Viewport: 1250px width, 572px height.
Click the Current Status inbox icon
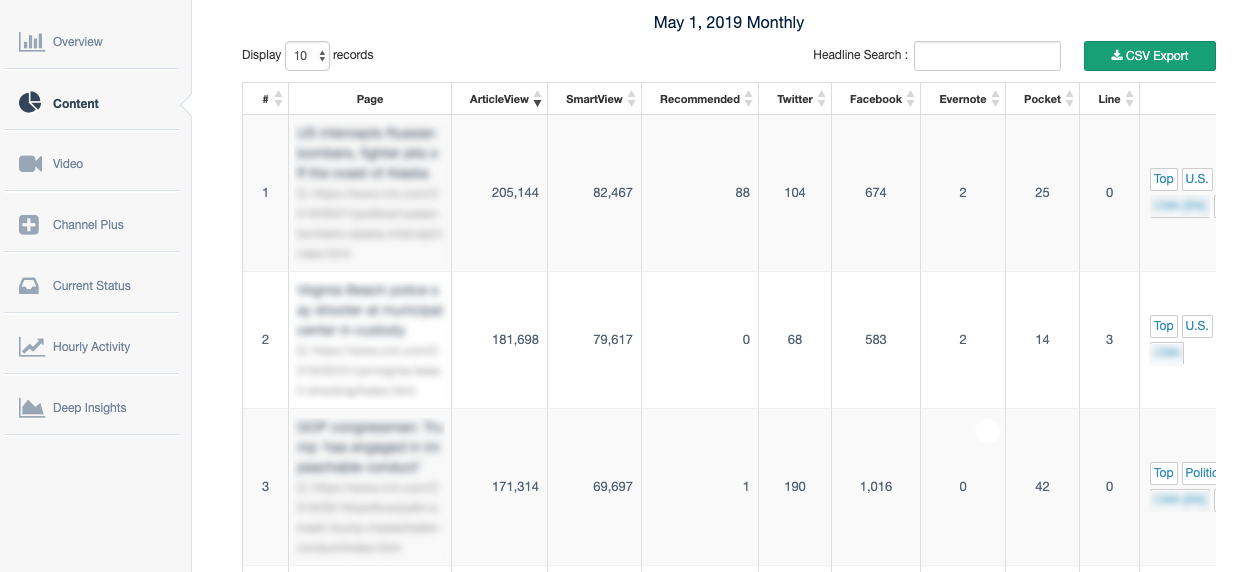[x=30, y=286]
